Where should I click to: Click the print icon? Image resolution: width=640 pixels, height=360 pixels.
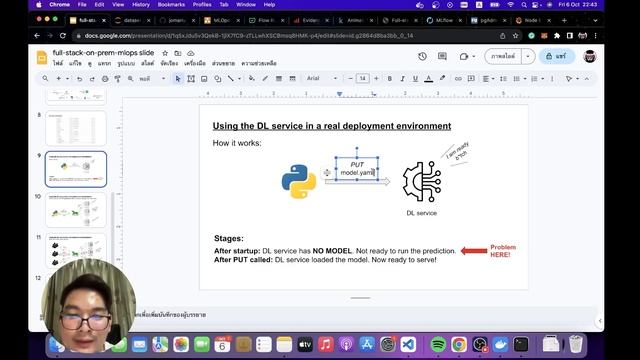click(105, 79)
